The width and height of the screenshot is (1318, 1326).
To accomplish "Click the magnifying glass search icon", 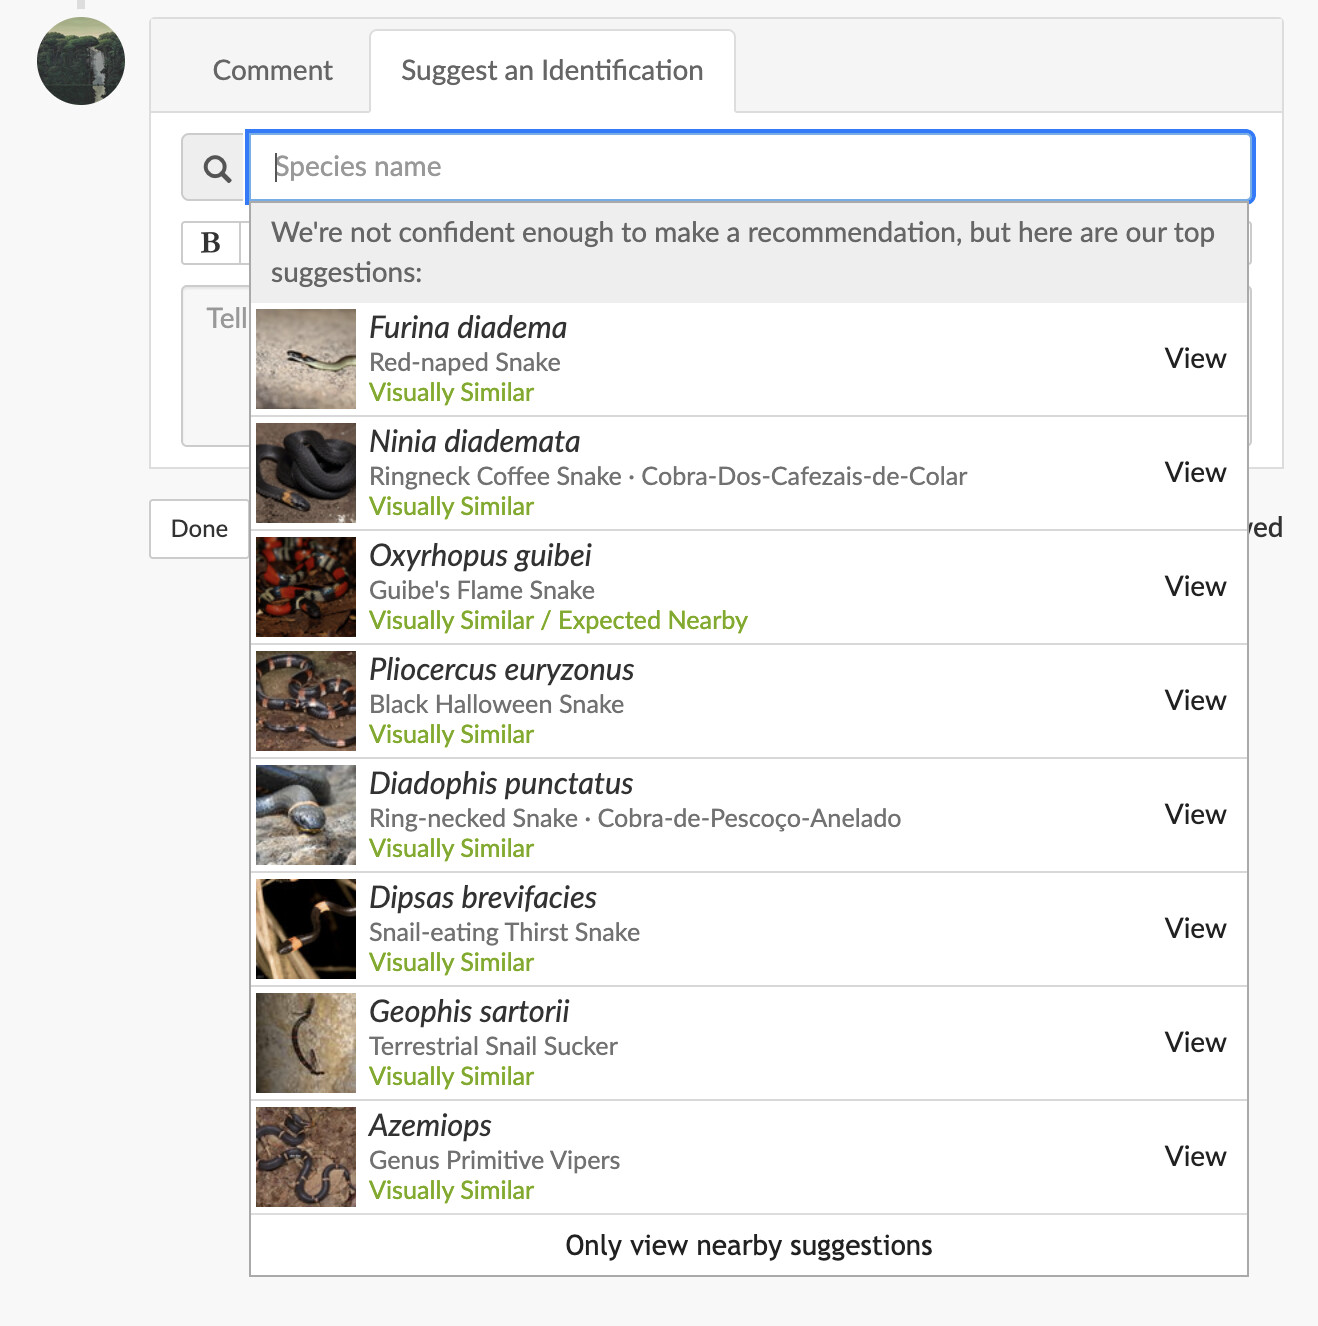I will pos(216,168).
